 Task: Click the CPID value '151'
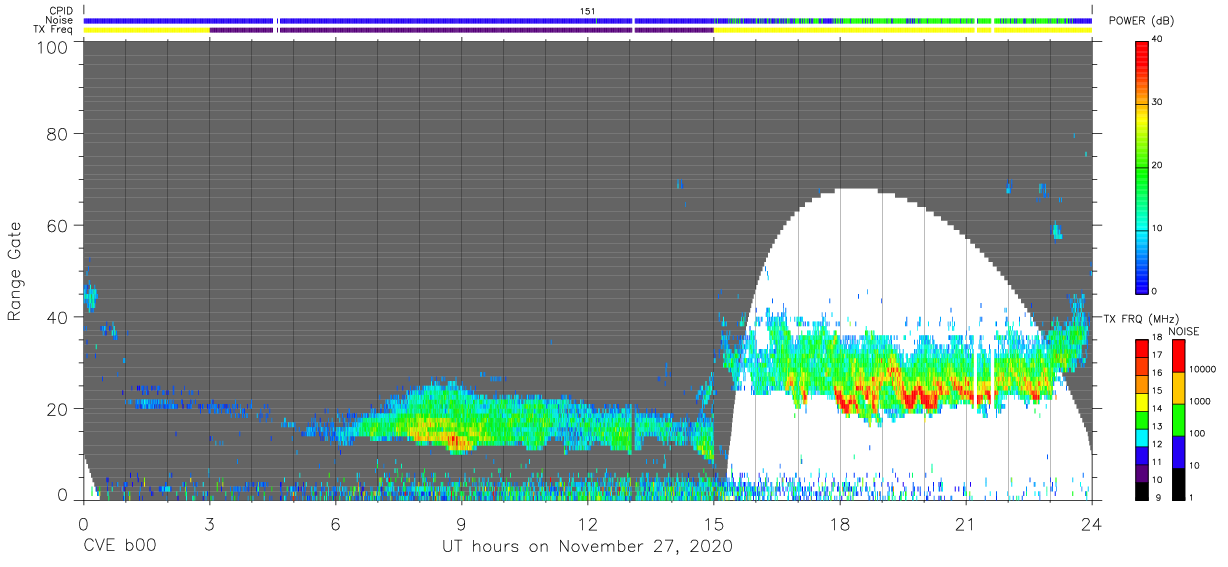coord(588,11)
